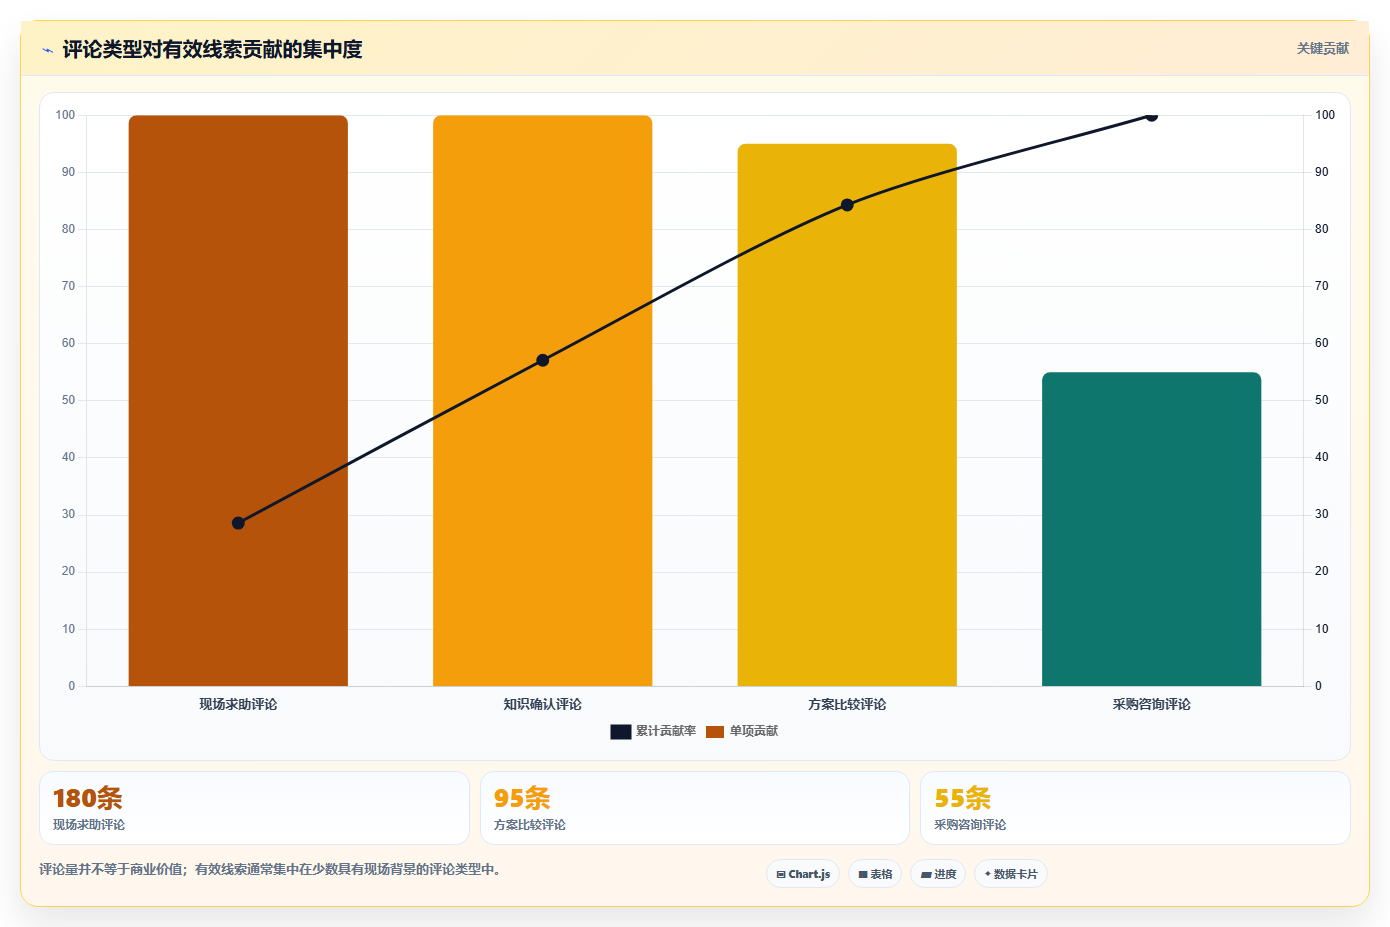Image resolution: width=1390 pixels, height=927 pixels.
Task: Toggle the 累计贡献率 legend item
Action: [x=653, y=731]
